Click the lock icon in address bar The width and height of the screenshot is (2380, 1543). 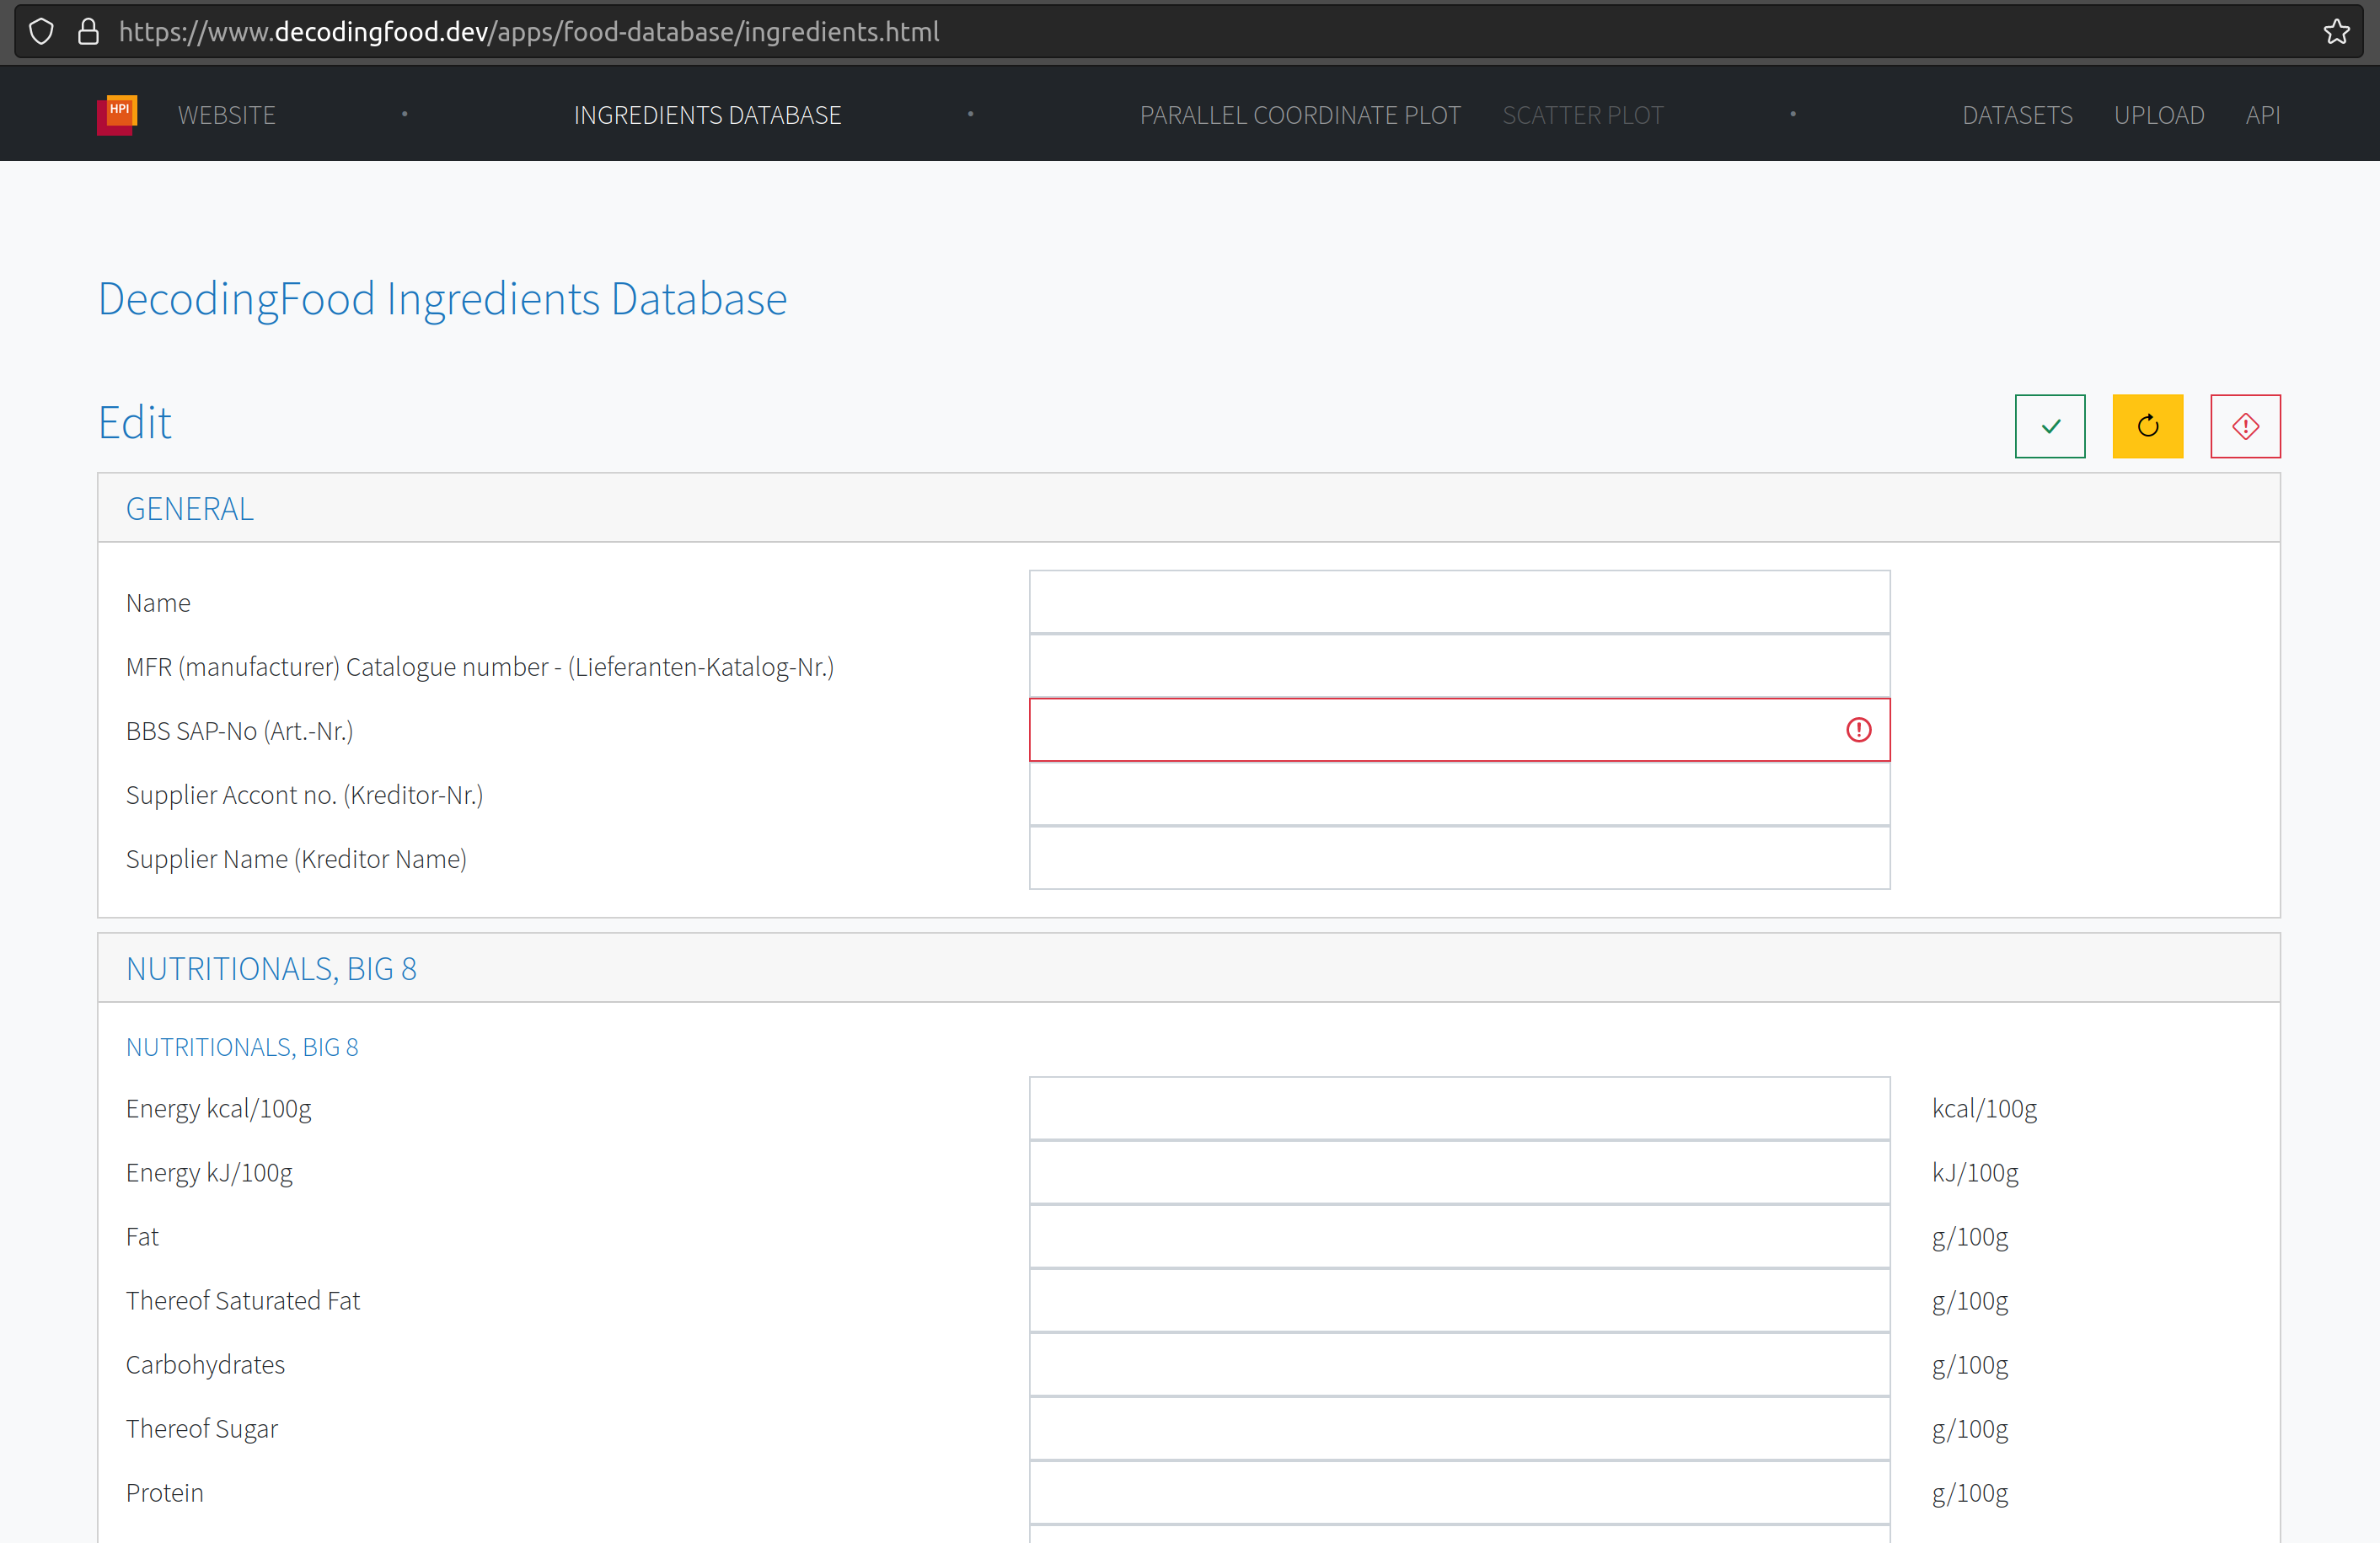[88, 32]
